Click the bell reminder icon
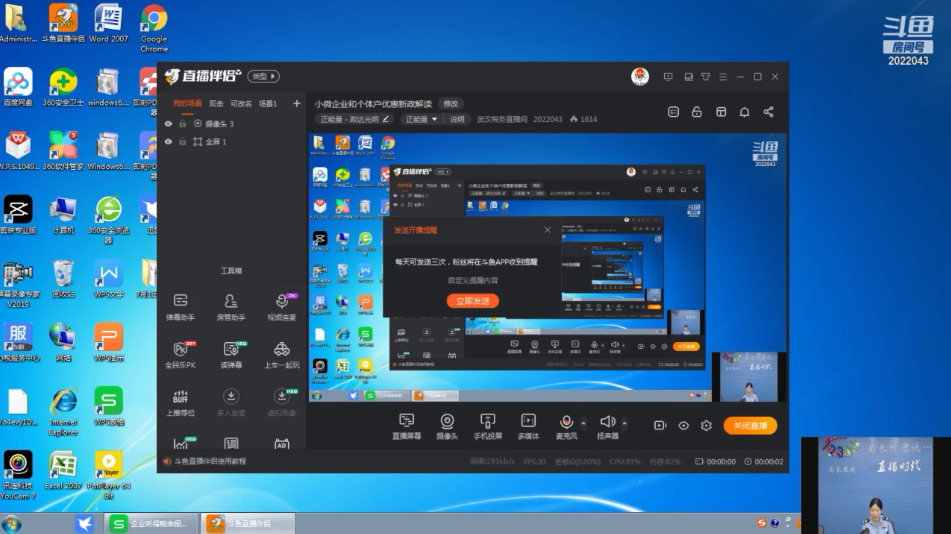The image size is (951, 534). point(744,112)
